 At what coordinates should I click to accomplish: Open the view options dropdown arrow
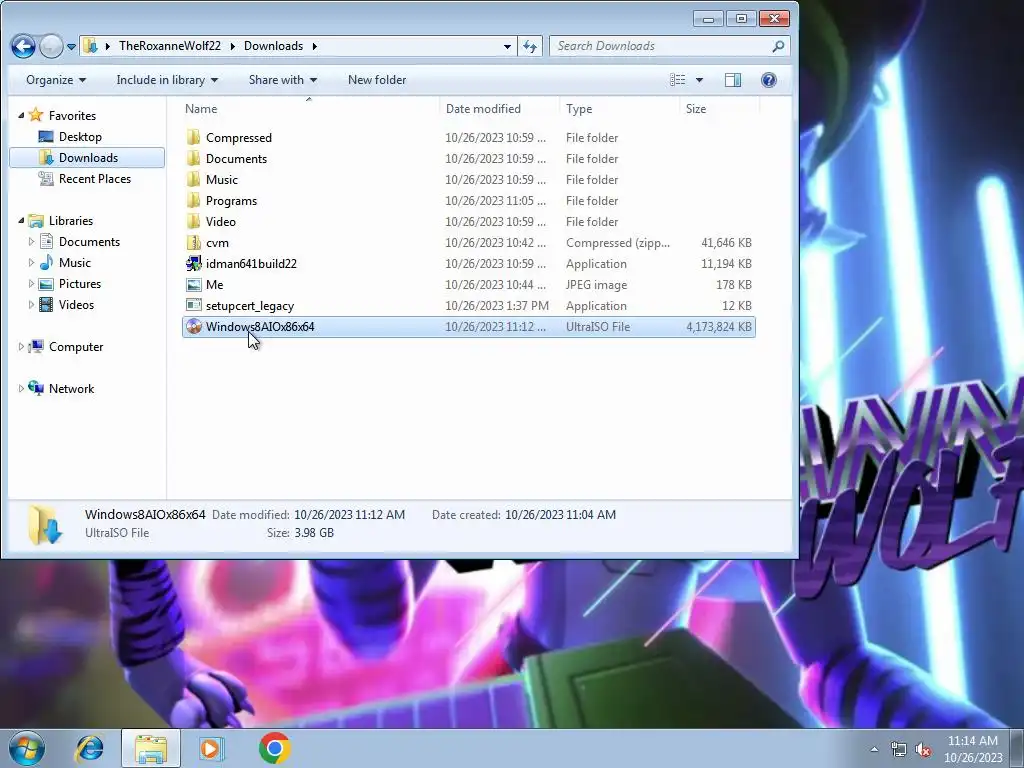tap(699, 80)
